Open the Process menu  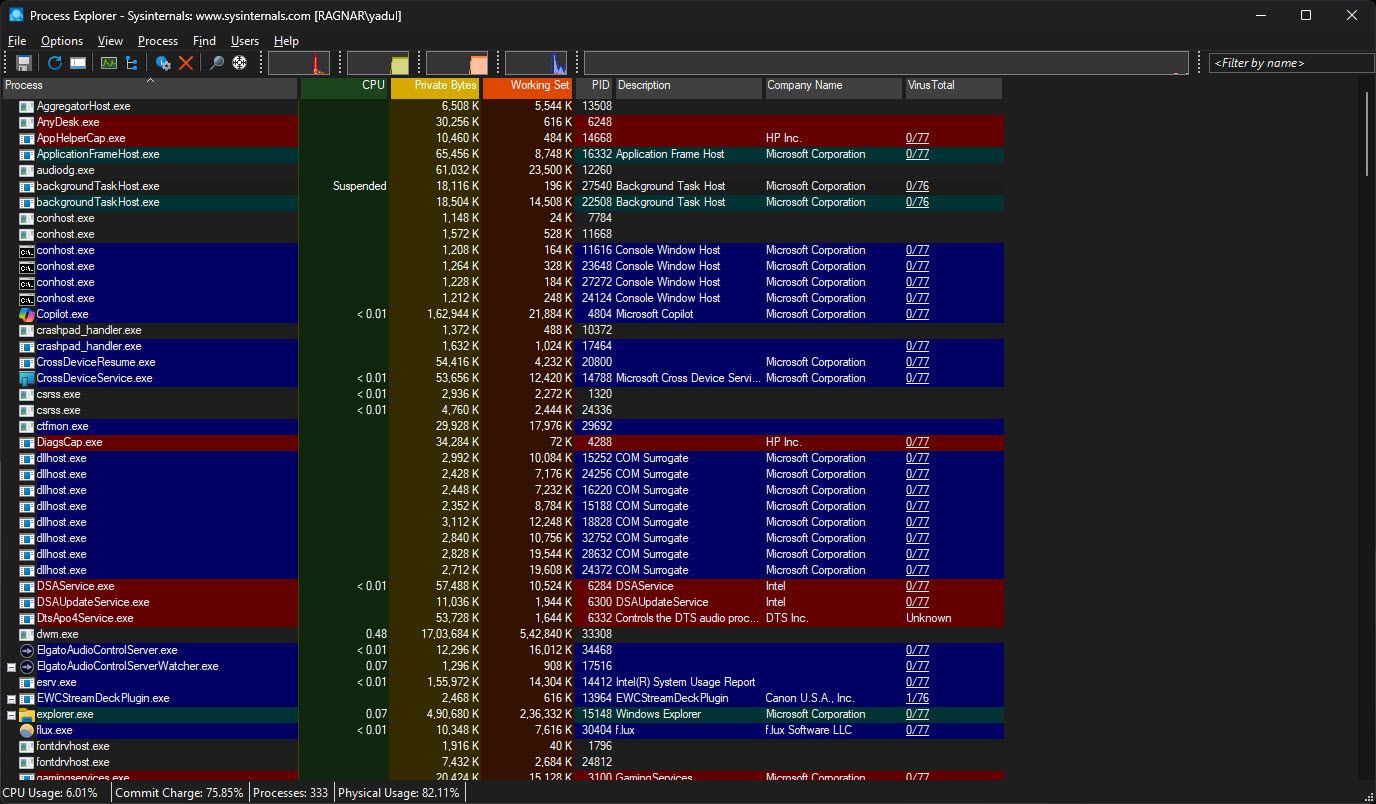pyautogui.click(x=158, y=41)
